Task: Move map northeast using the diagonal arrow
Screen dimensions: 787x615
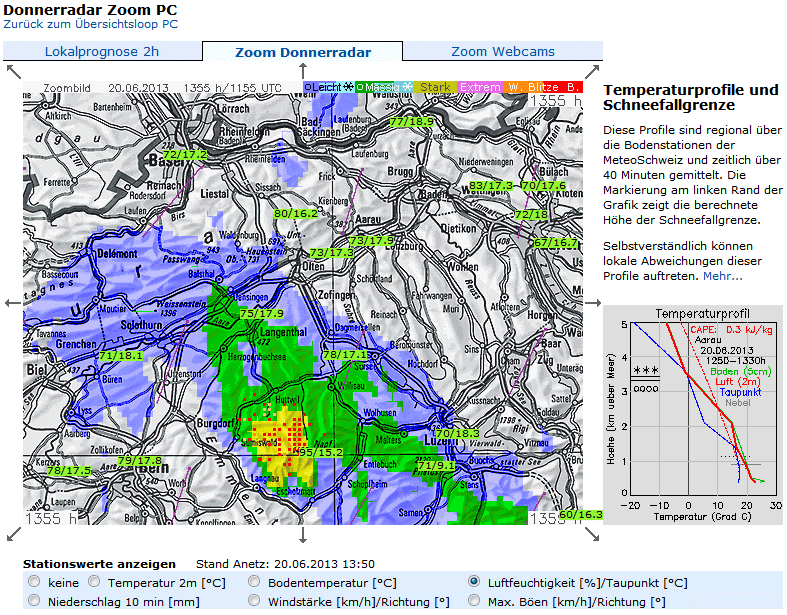Action: (592, 72)
